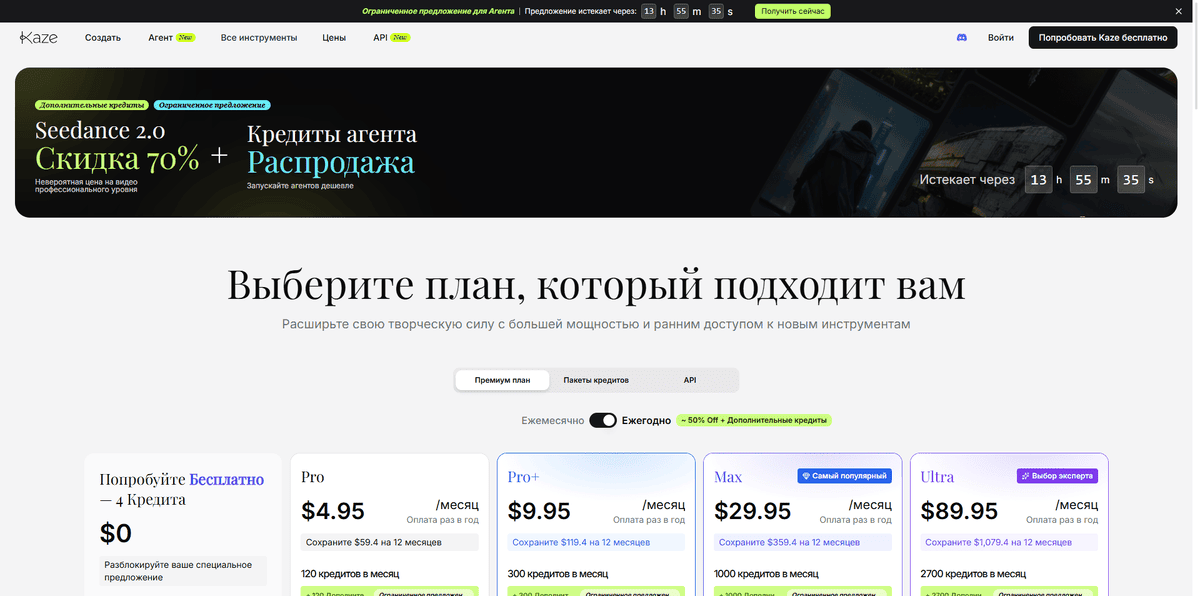Click the Seedance 2.0 promo banner image
Viewport: 1200px width, 596px height.
point(596,142)
